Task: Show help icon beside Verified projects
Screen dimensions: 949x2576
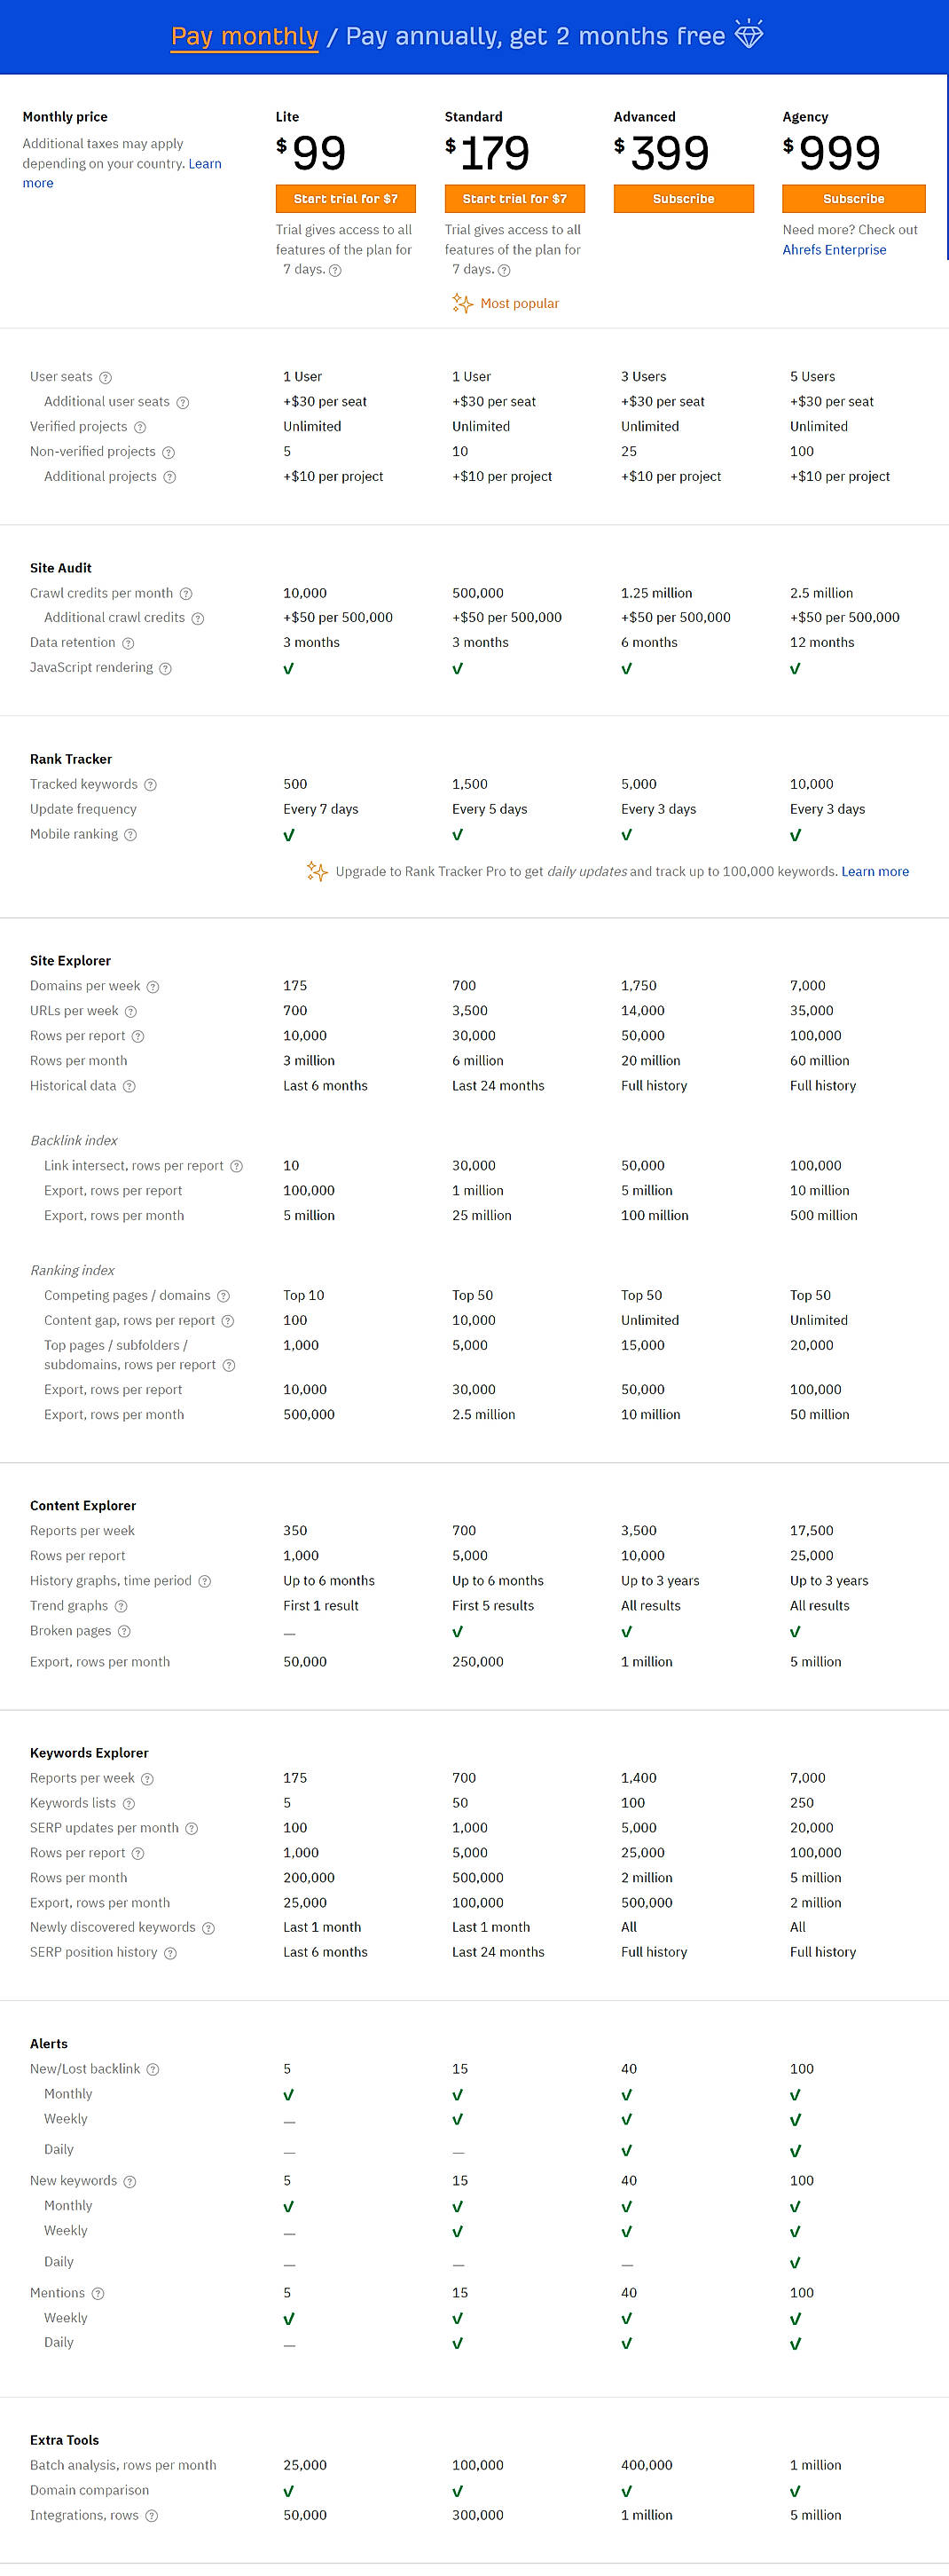Action: (x=140, y=428)
